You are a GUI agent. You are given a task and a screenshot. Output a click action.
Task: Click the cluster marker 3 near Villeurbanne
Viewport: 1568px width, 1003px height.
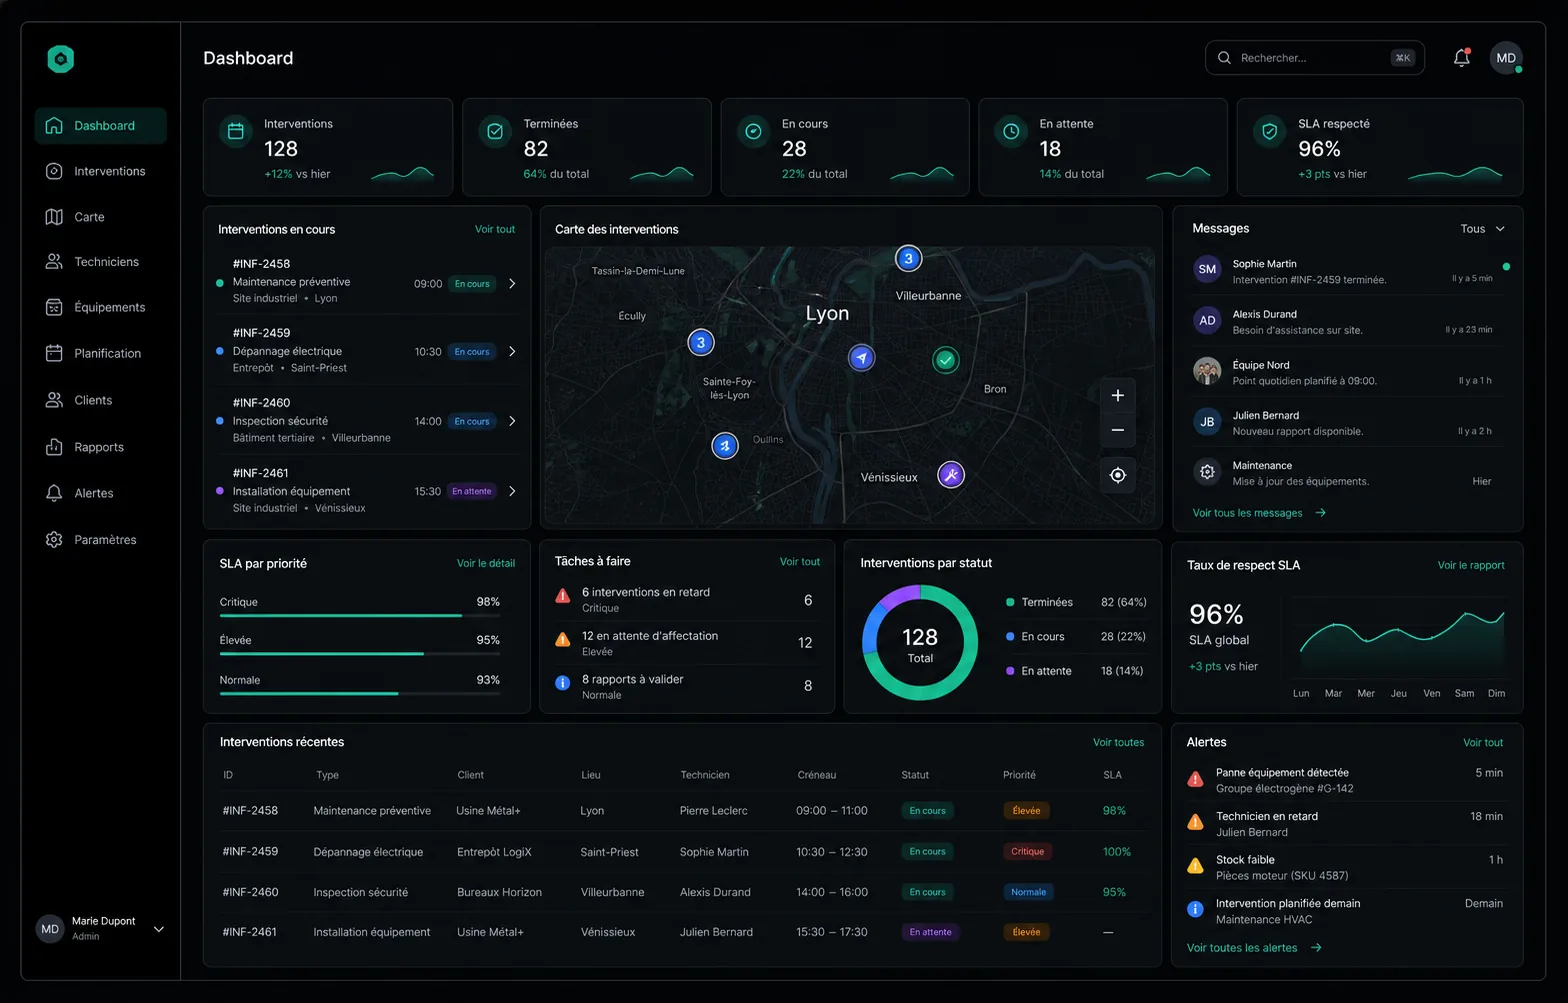point(908,258)
